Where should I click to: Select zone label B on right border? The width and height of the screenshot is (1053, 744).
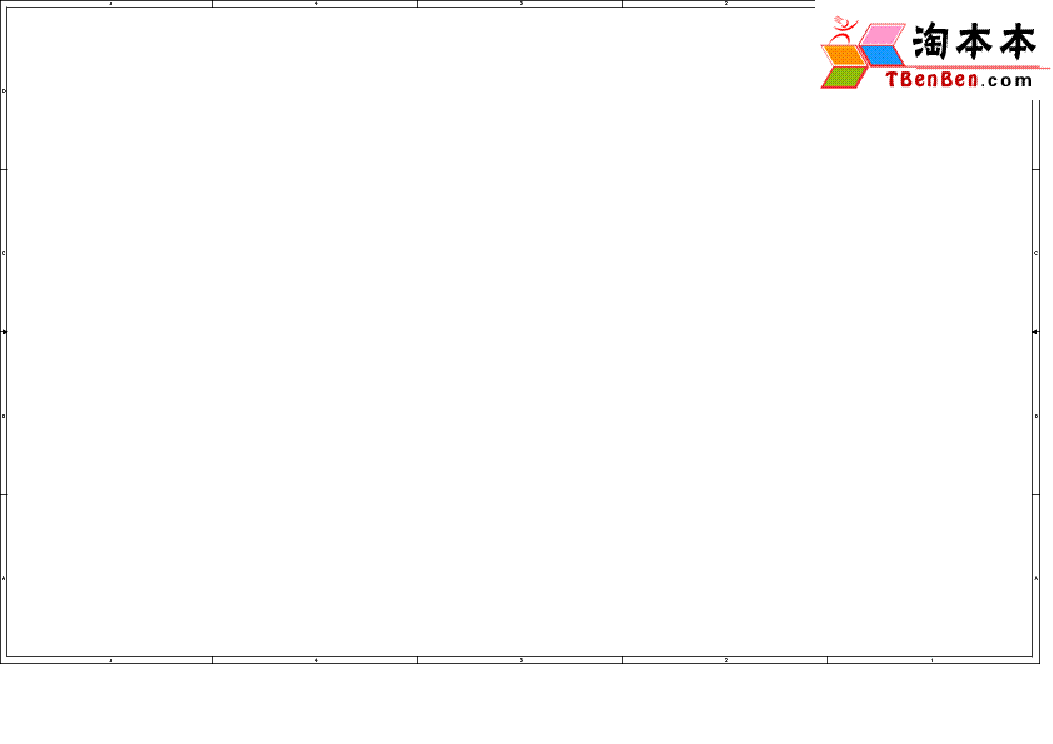[x=1035, y=415]
